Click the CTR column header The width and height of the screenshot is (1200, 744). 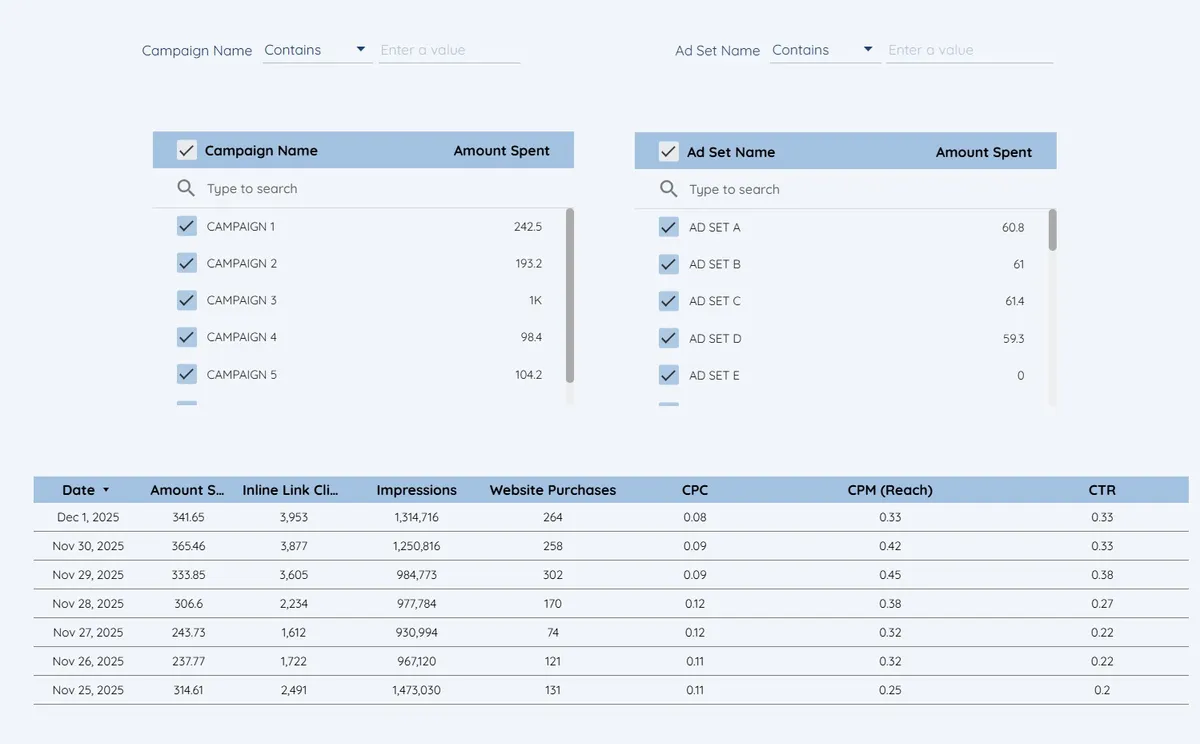point(1102,490)
